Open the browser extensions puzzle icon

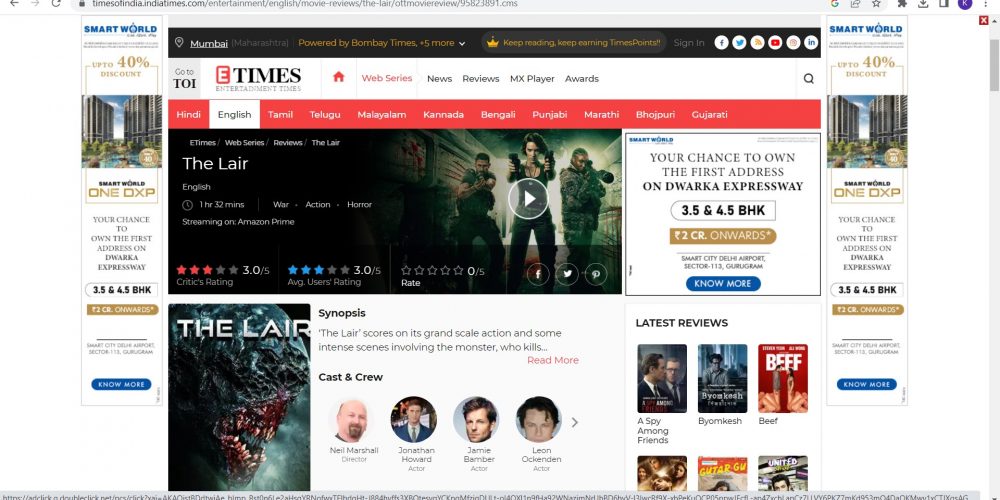coord(902,3)
